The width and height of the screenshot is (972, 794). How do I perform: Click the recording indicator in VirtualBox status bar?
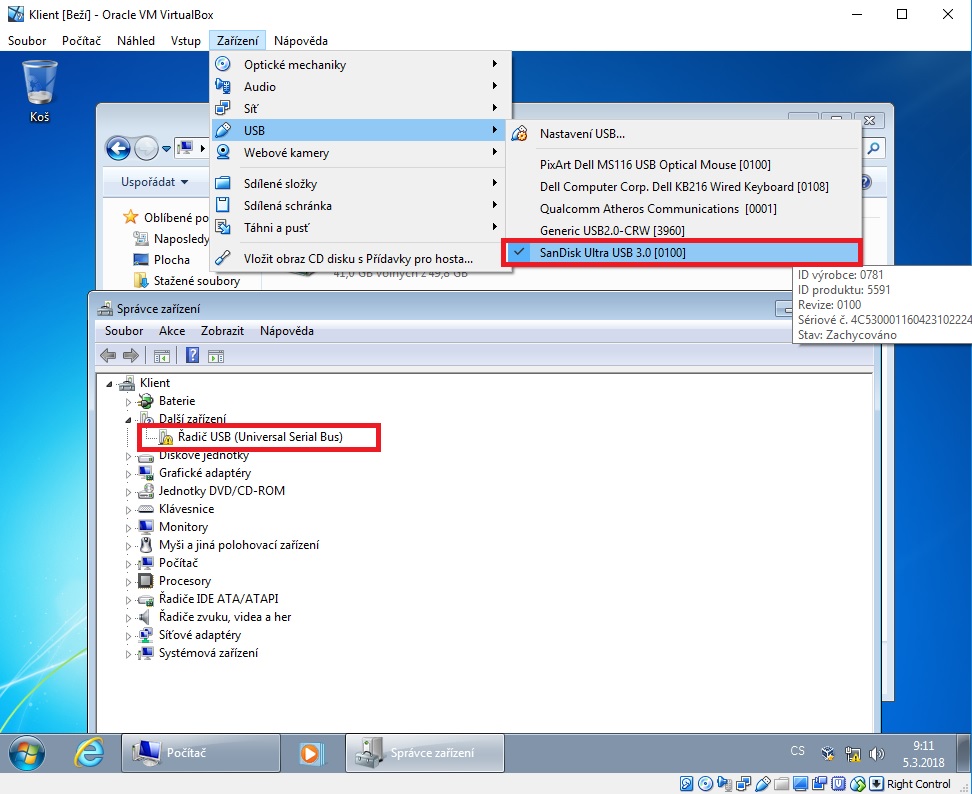pos(820,784)
